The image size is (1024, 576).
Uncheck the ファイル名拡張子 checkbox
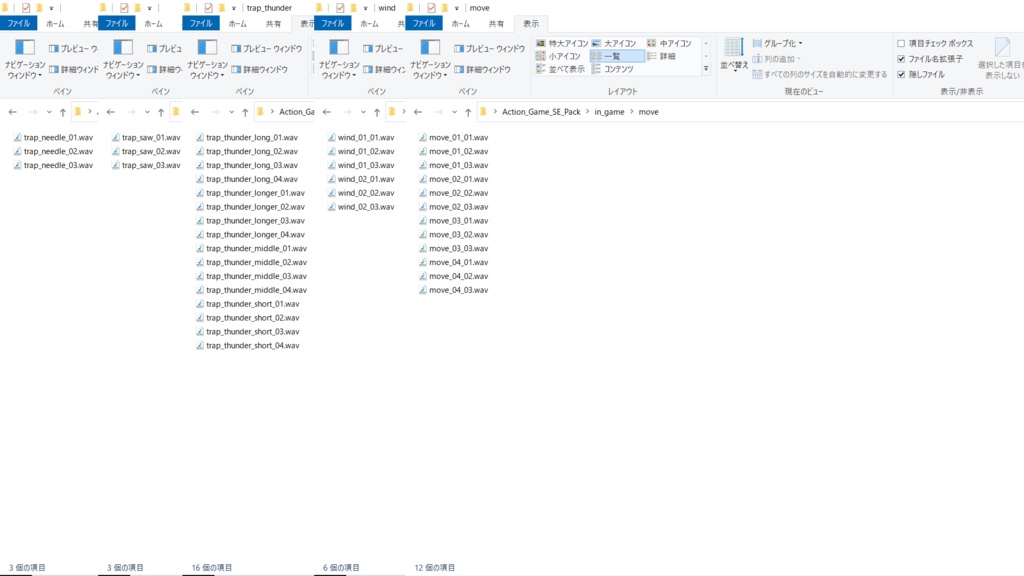point(901,59)
